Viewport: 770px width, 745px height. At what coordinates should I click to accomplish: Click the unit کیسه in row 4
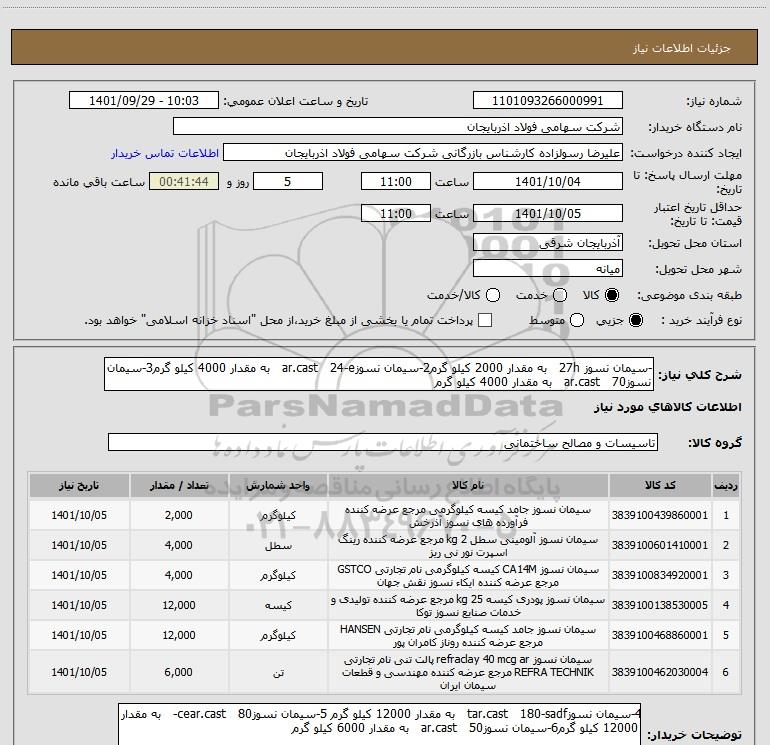278,606
